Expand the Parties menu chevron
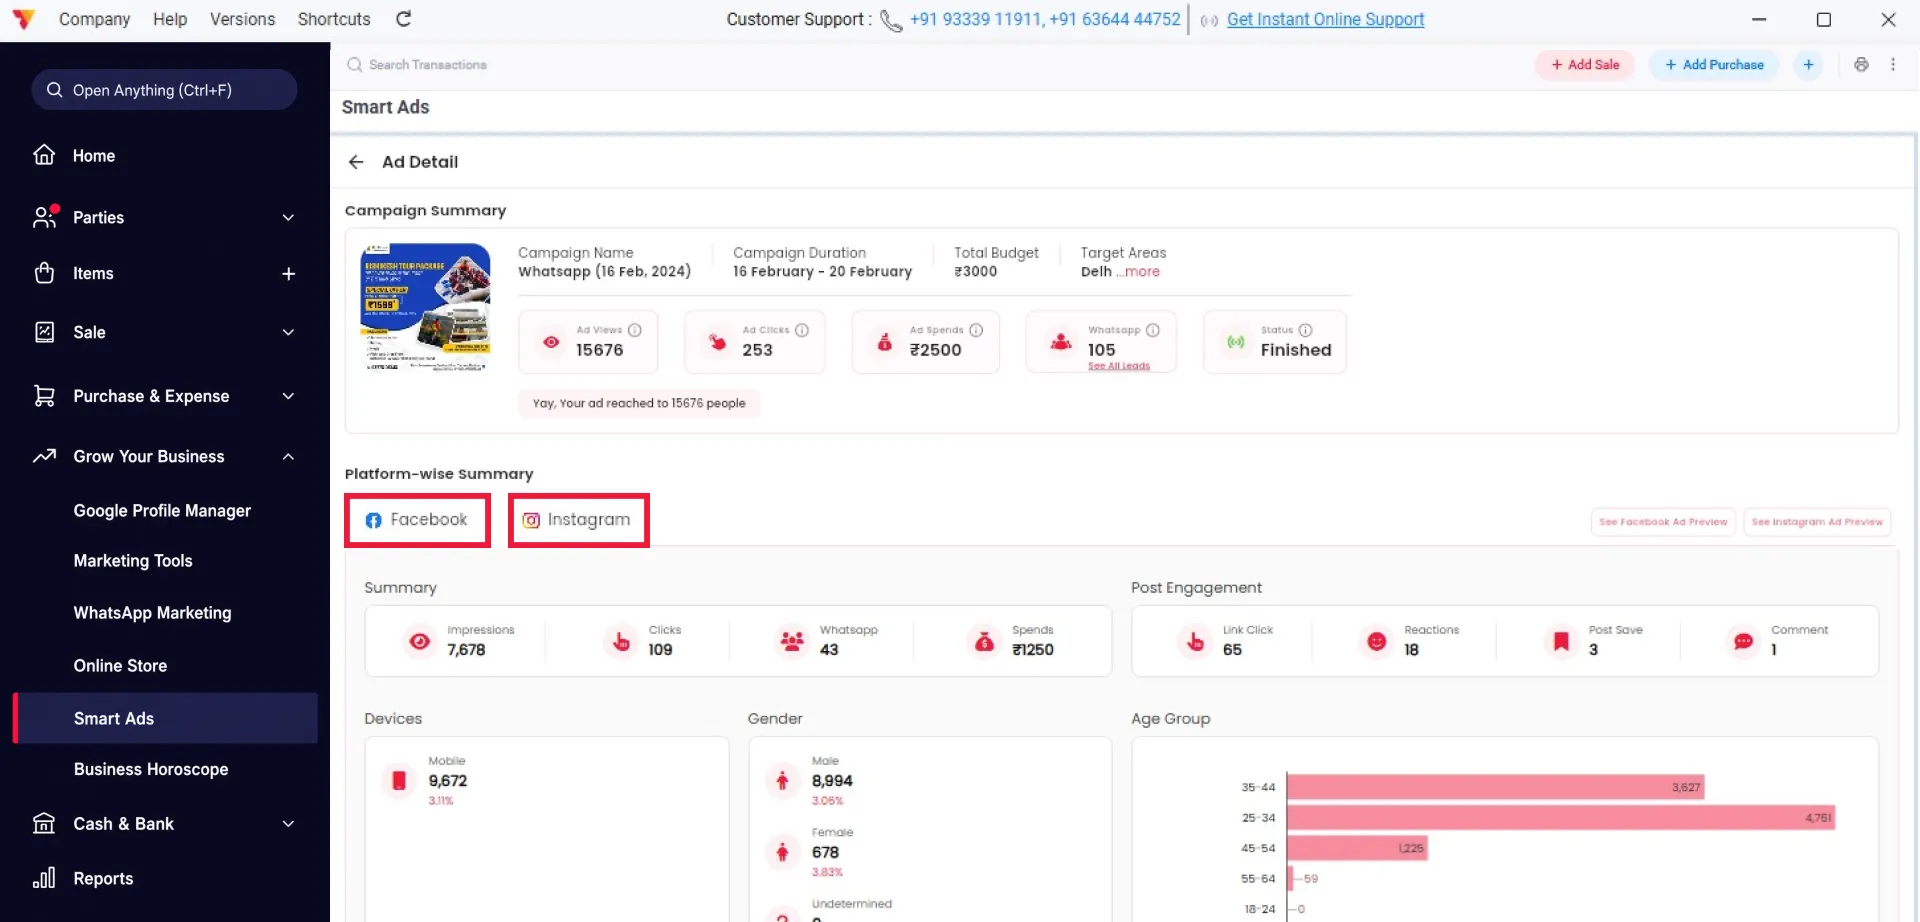 point(288,217)
